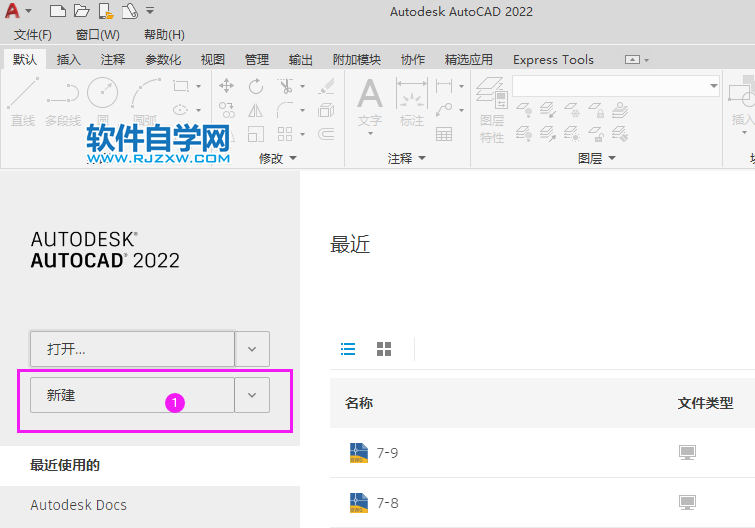Select 最近使用的 in the sidebar
Image resolution: width=755 pixels, height=528 pixels.
[150, 465]
